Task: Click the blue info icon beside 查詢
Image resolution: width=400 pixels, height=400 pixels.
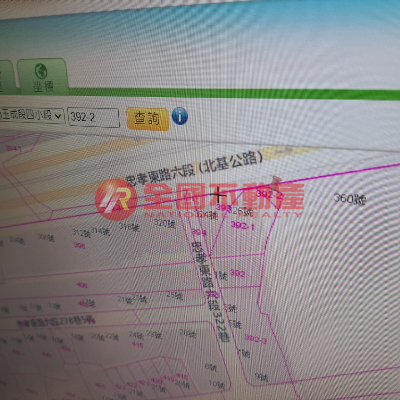Action: tap(180, 116)
